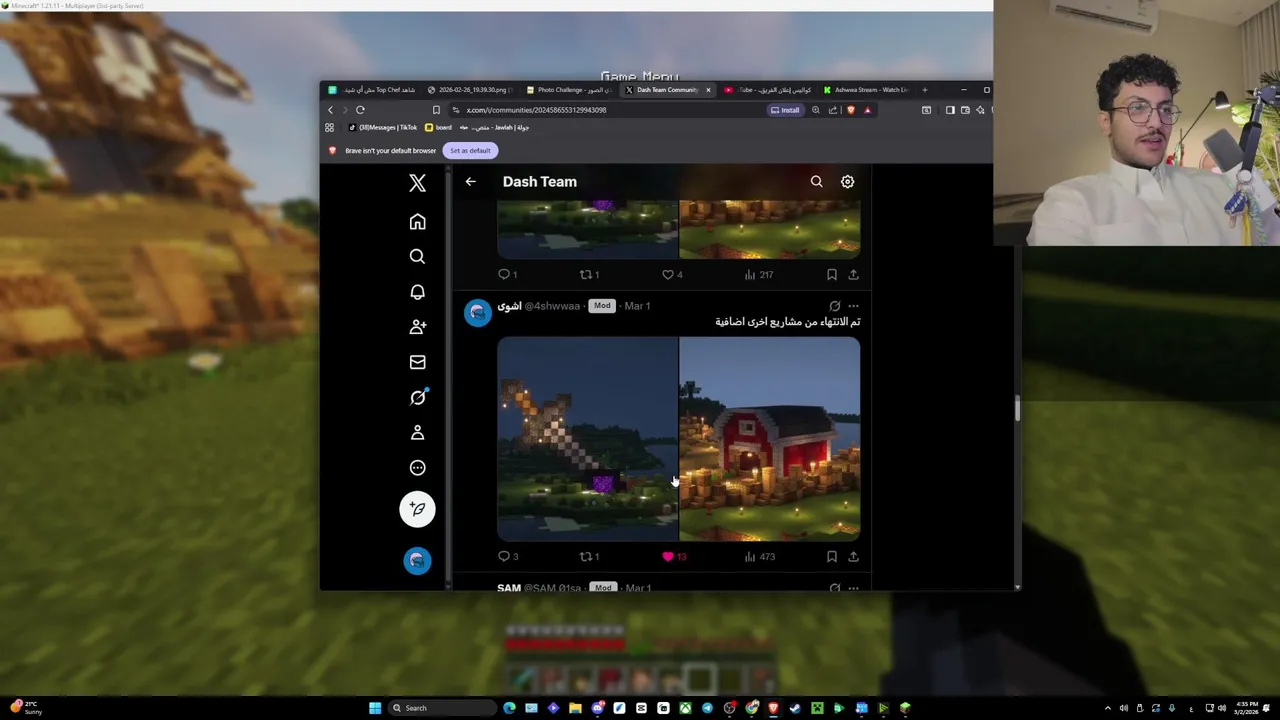Image resolution: width=1280 pixels, height=720 pixels.
Task: Switch to Photo Challenge browser tab
Action: coord(569,90)
